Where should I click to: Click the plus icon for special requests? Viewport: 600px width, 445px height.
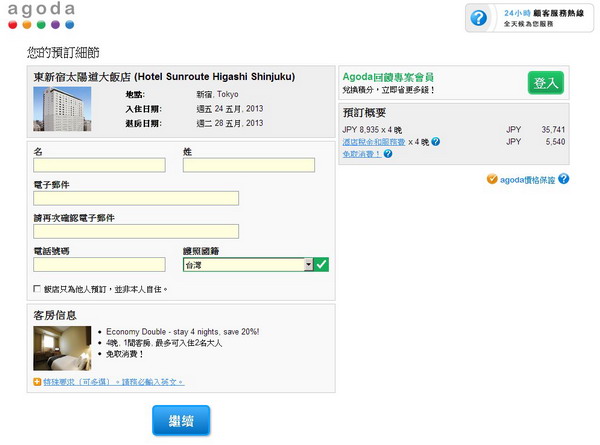coord(37,381)
